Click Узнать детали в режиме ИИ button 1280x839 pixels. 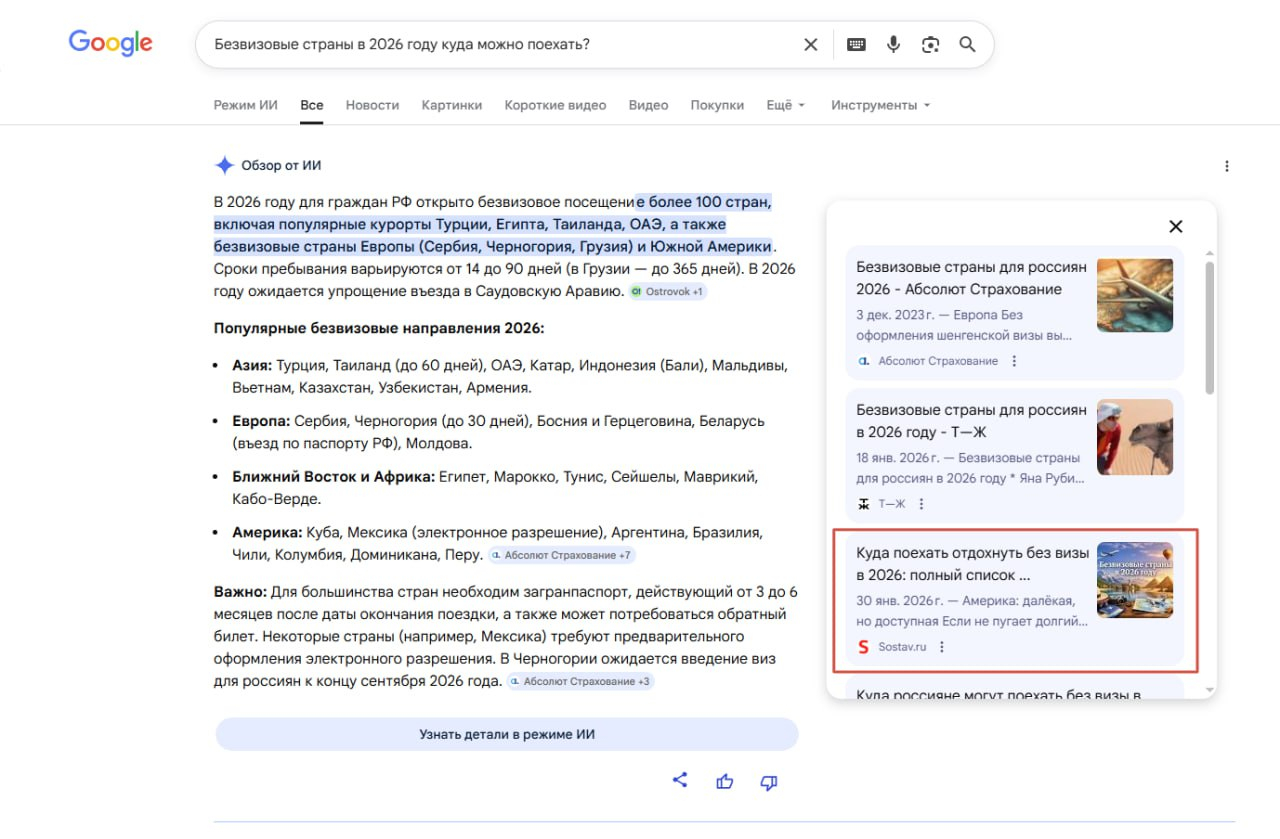(x=507, y=734)
